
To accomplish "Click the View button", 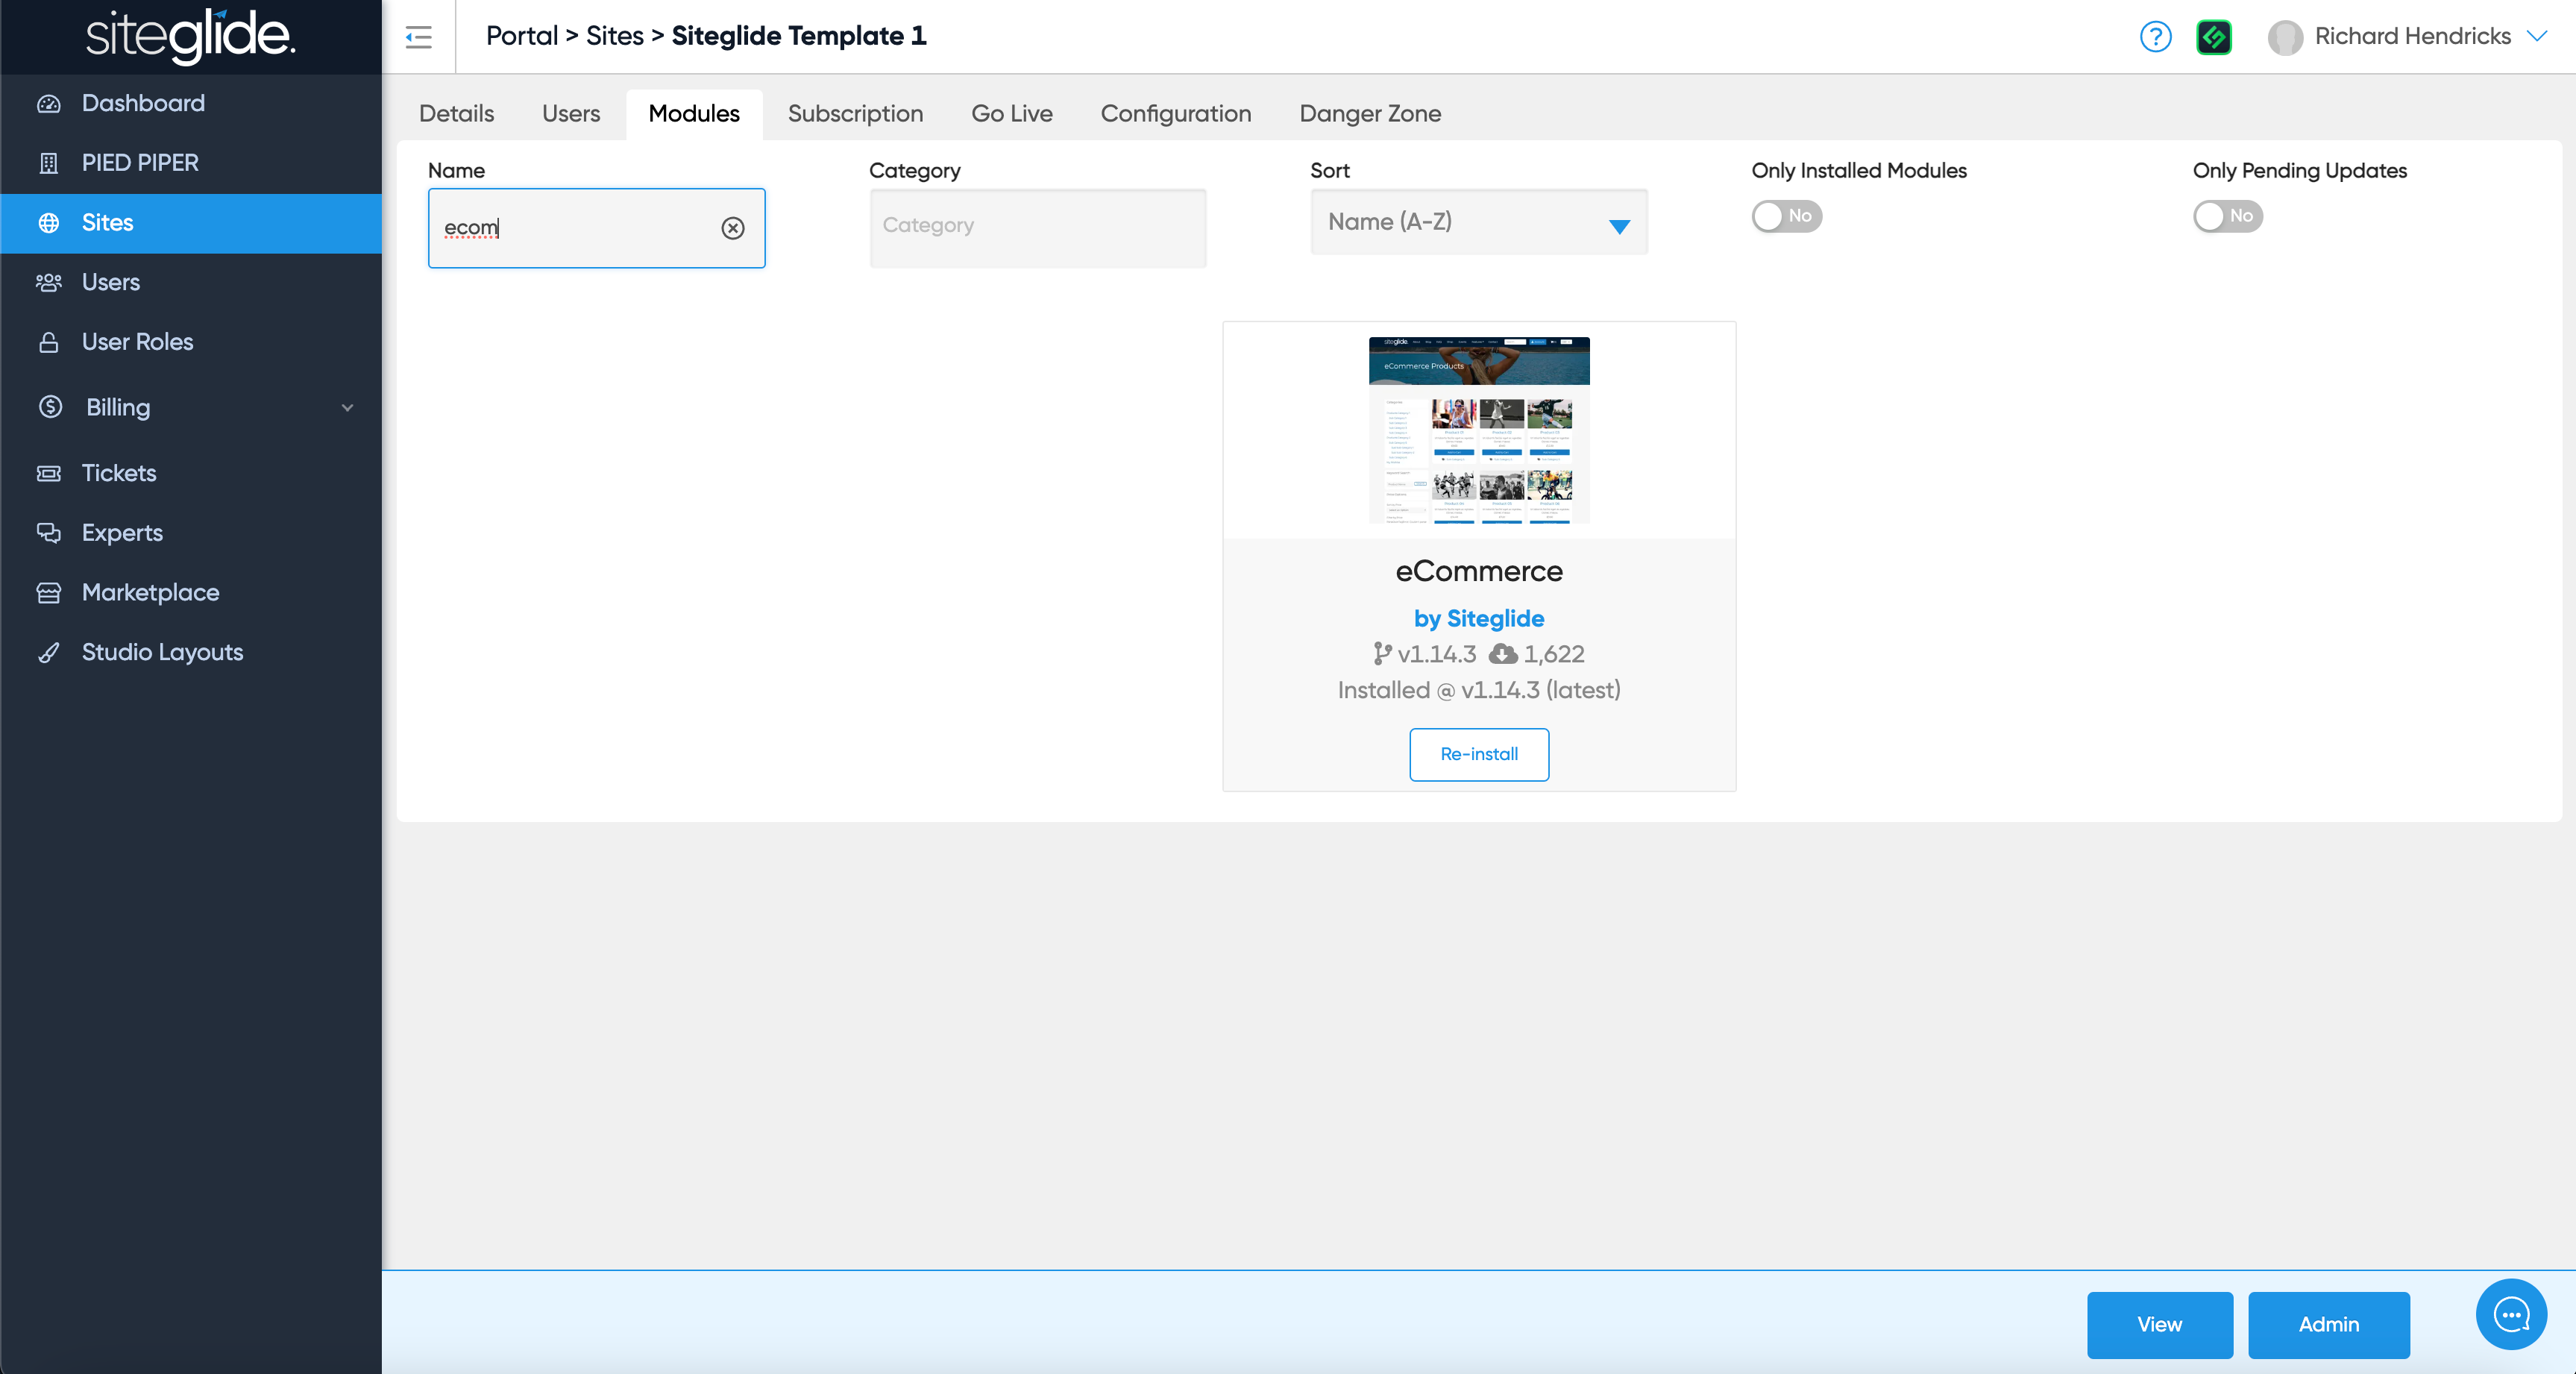I will (2160, 1325).
